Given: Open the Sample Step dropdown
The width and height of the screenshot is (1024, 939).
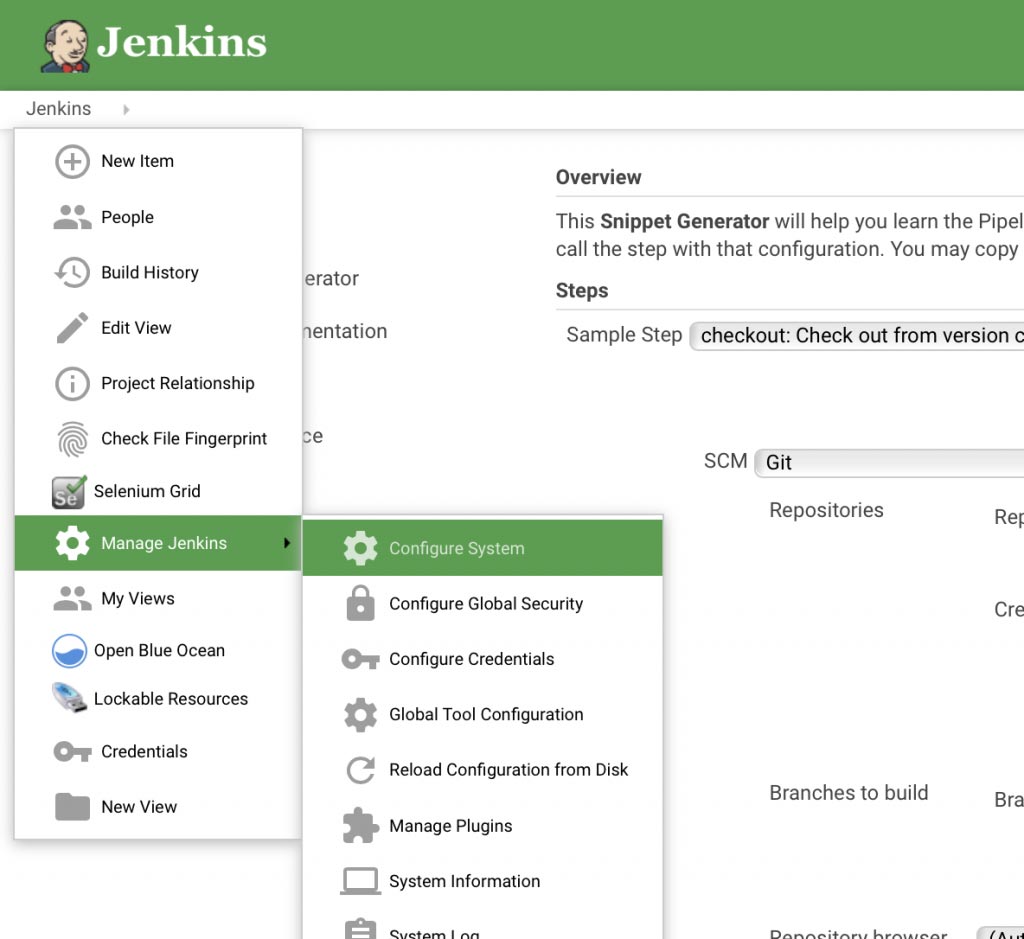Looking at the screenshot, I should tap(856, 336).
